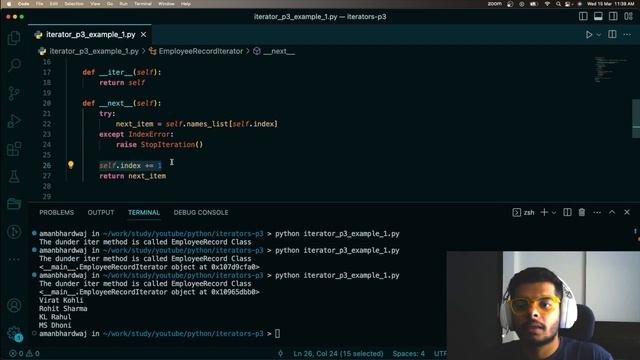Click terminal output line MS Dhoni
Screen dimensions: 640x360
pyautogui.click(x=55, y=325)
